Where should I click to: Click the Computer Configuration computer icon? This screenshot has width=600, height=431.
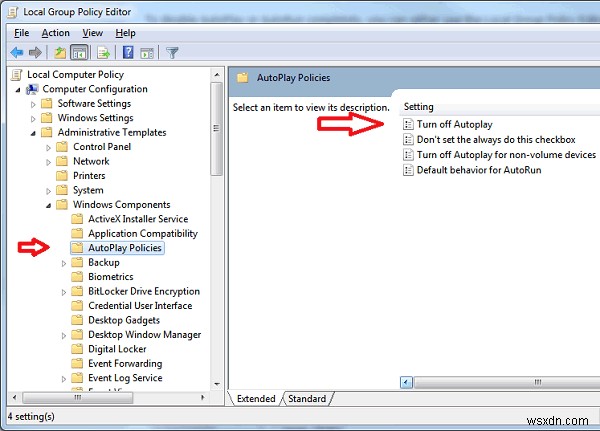click(x=32, y=89)
